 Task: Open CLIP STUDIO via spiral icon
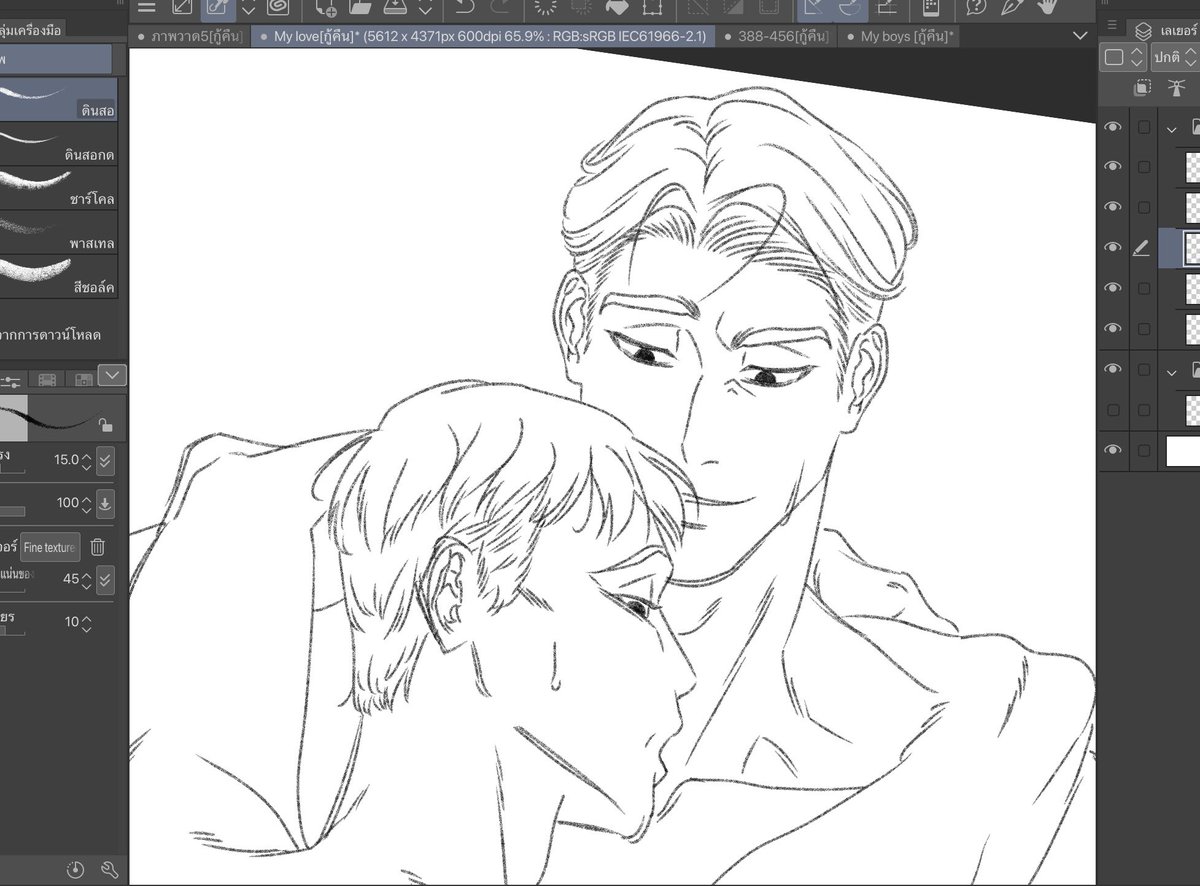278,6
